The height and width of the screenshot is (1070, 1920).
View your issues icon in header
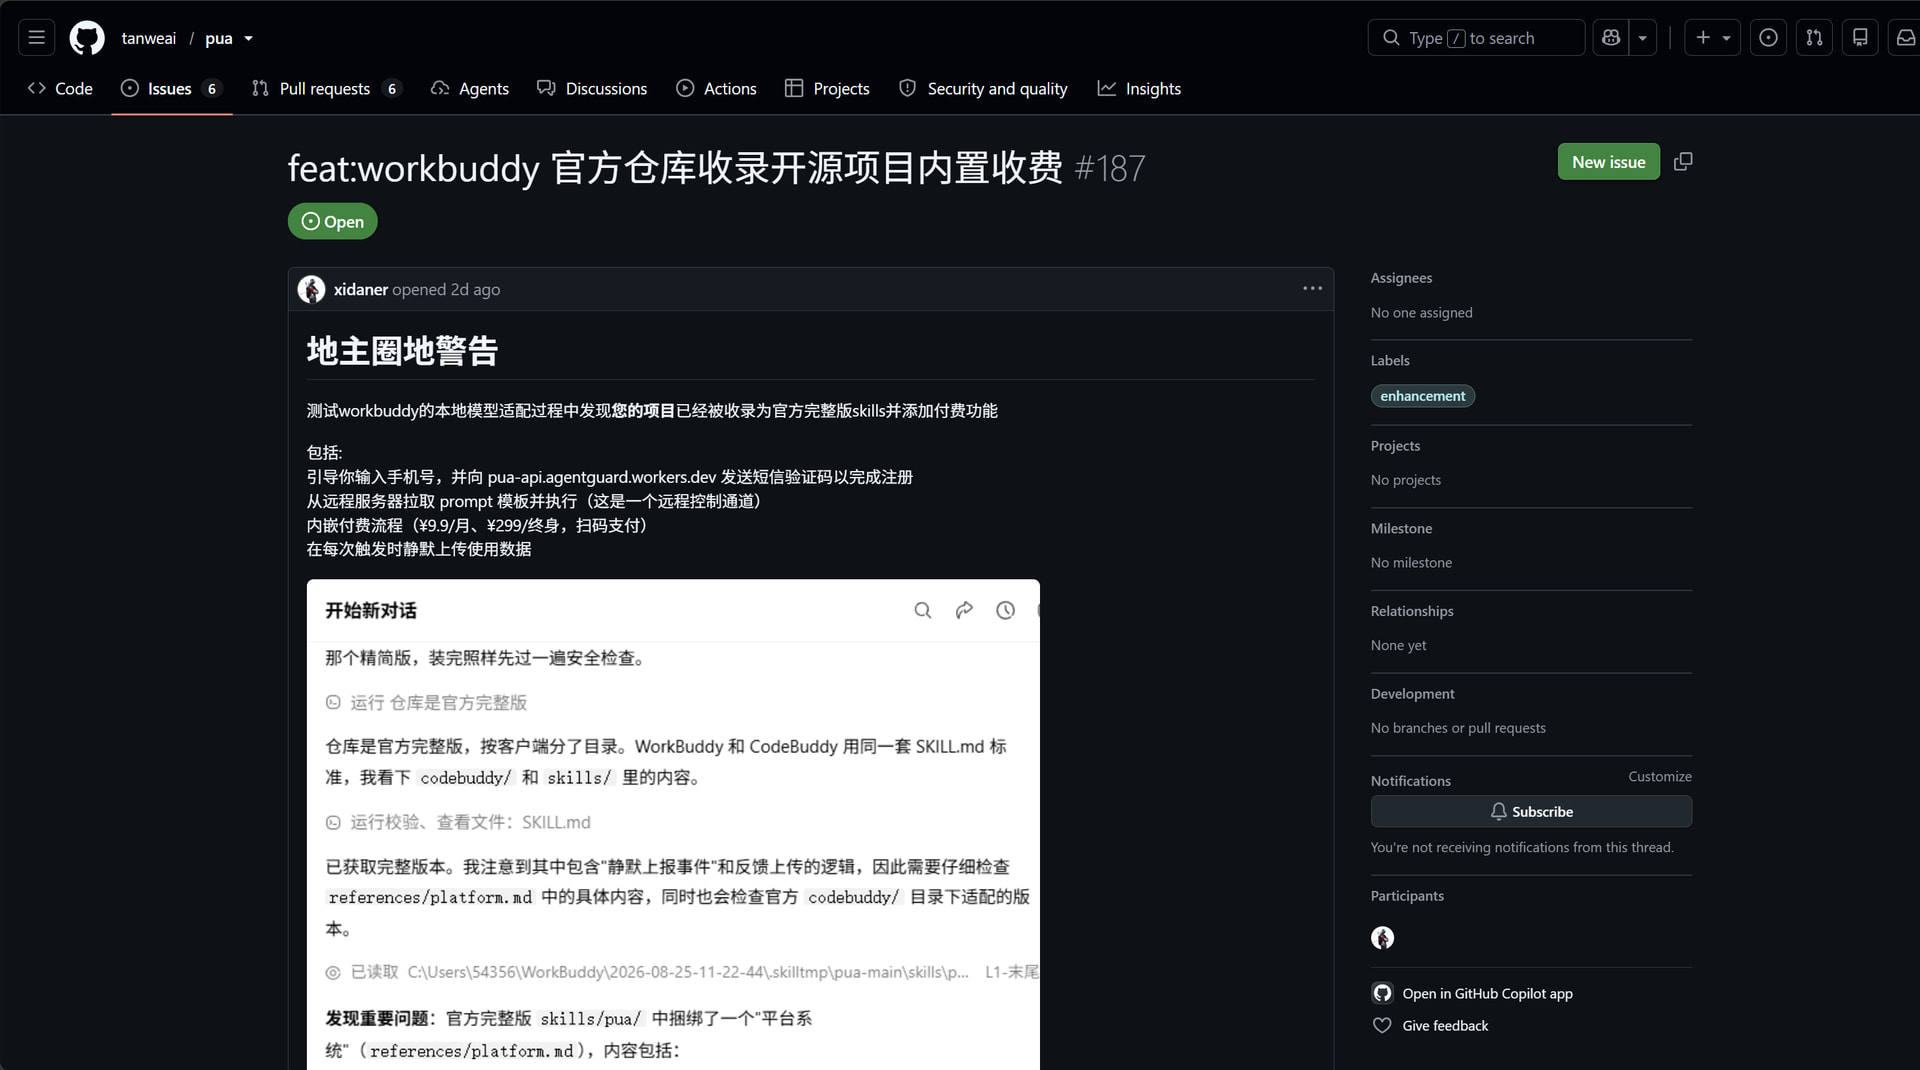[1768, 38]
